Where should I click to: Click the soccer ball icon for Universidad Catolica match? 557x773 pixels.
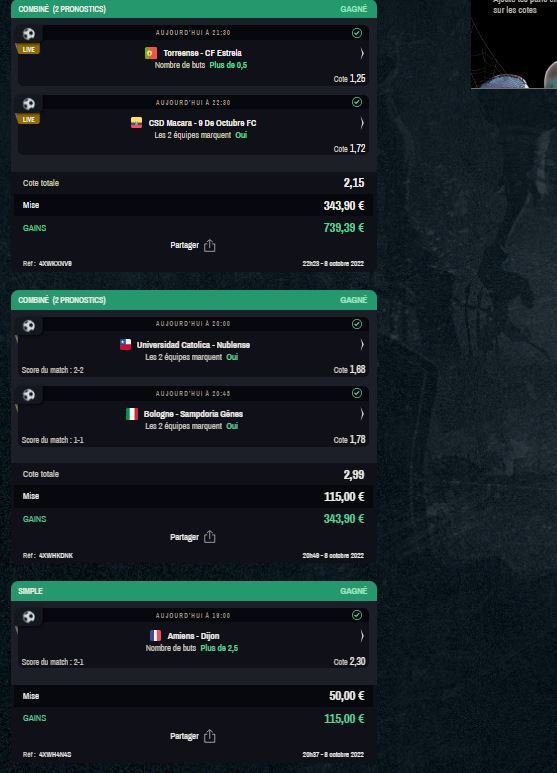(x=29, y=325)
